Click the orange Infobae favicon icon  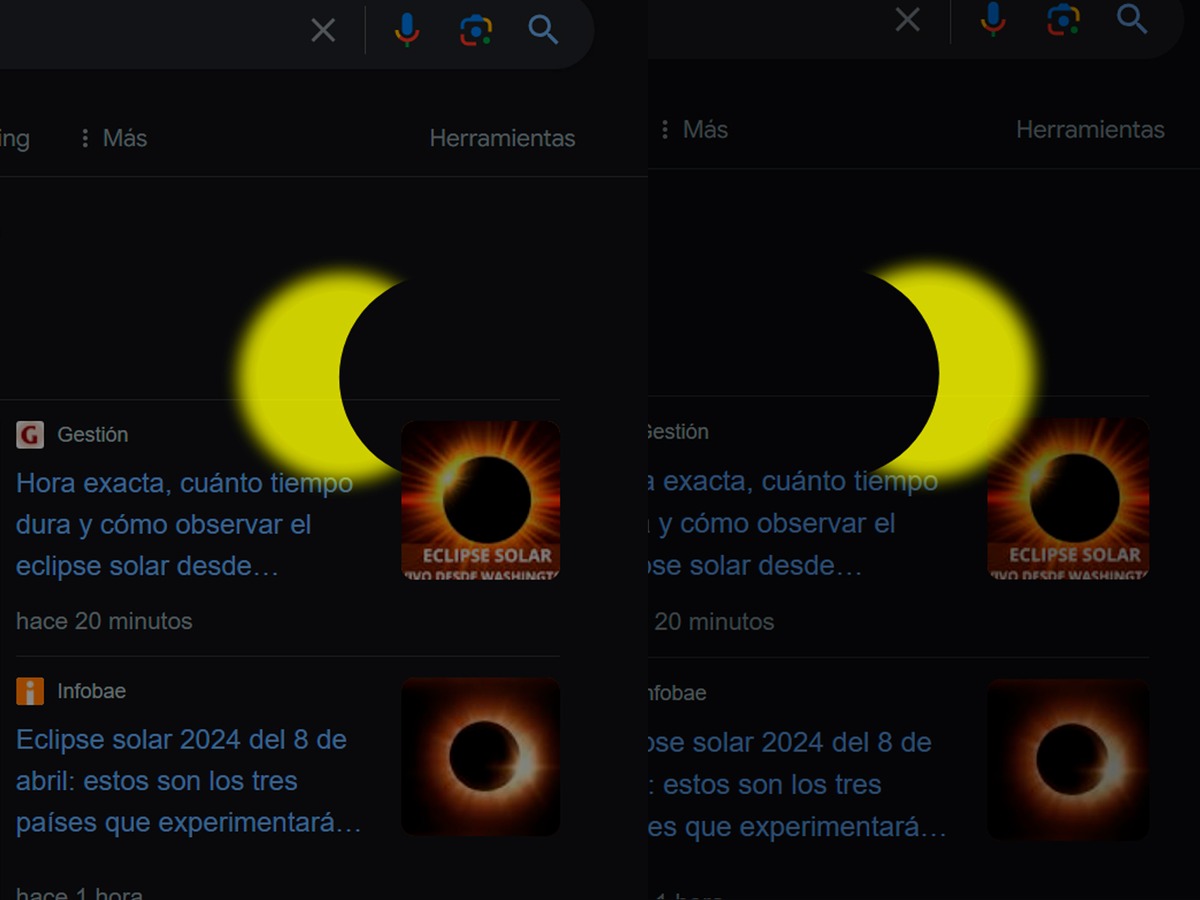point(30,691)
